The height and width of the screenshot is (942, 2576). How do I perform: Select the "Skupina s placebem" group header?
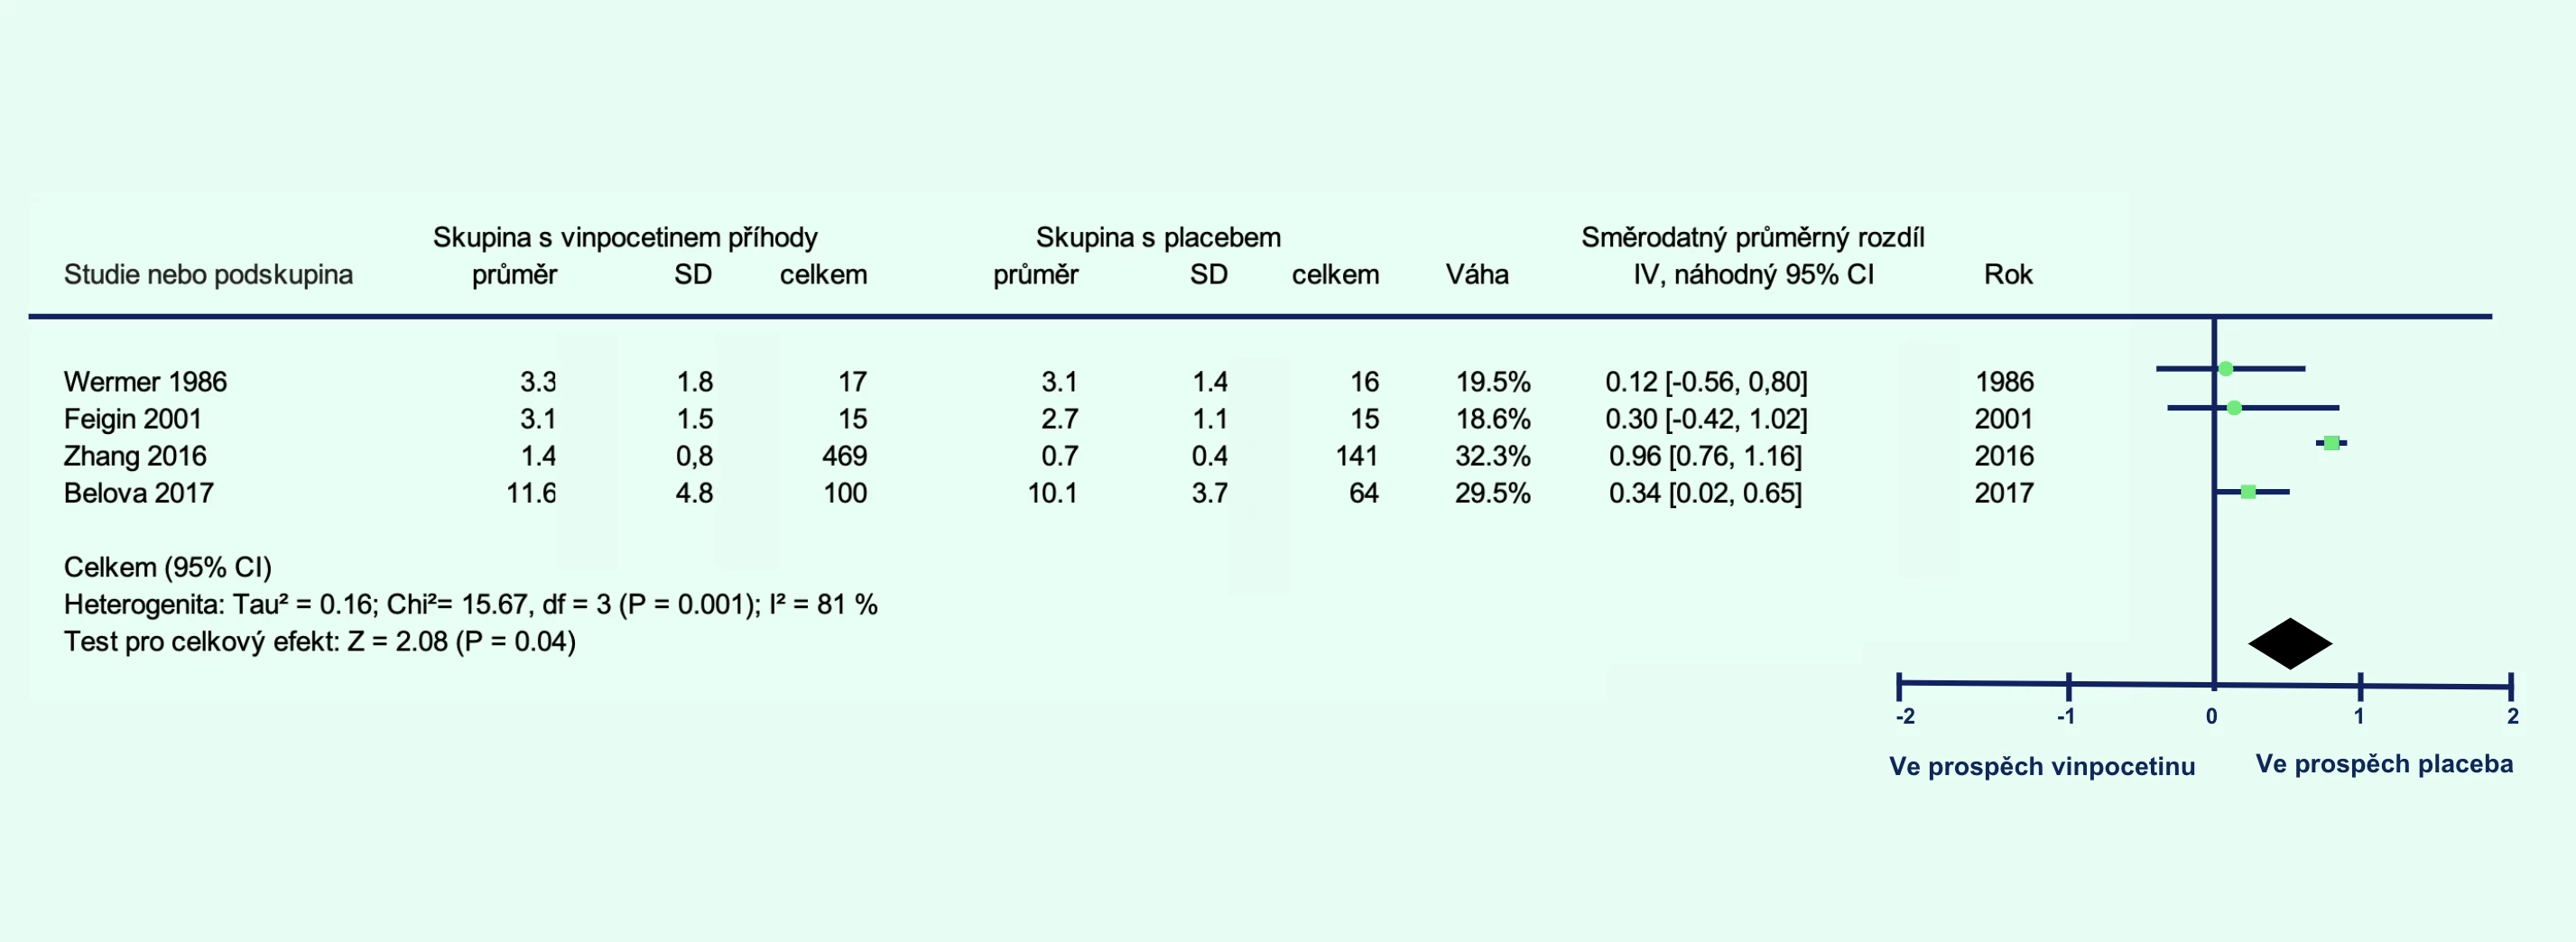(1158, 238)
